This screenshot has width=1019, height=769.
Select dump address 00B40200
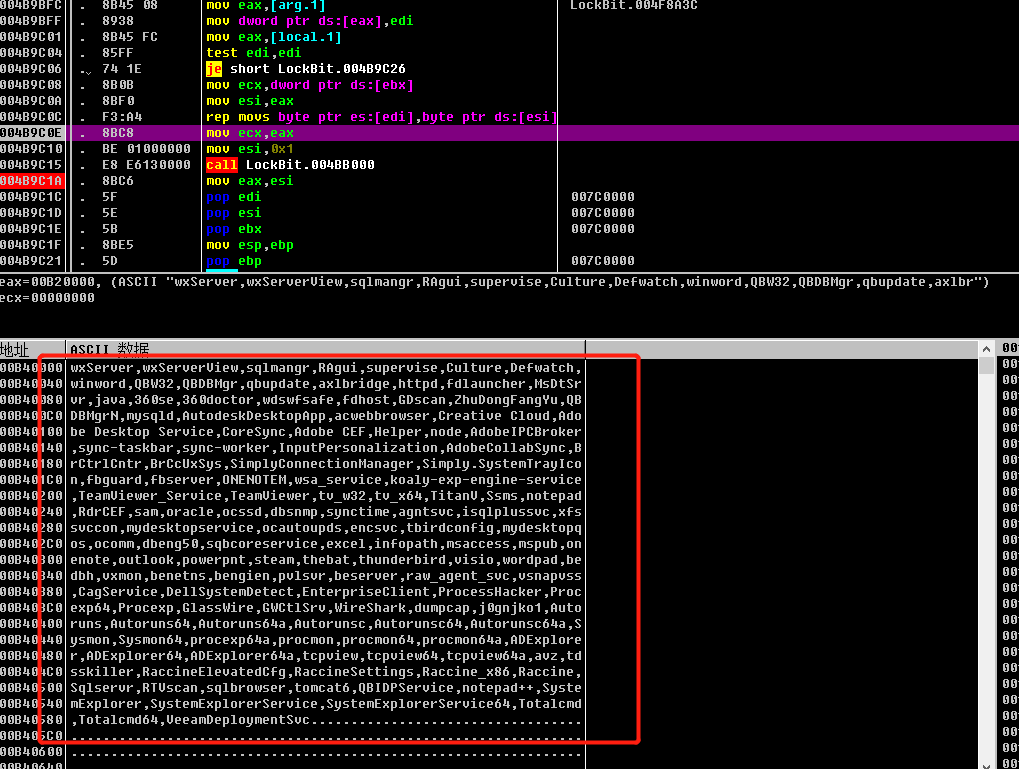pos(32,495)
